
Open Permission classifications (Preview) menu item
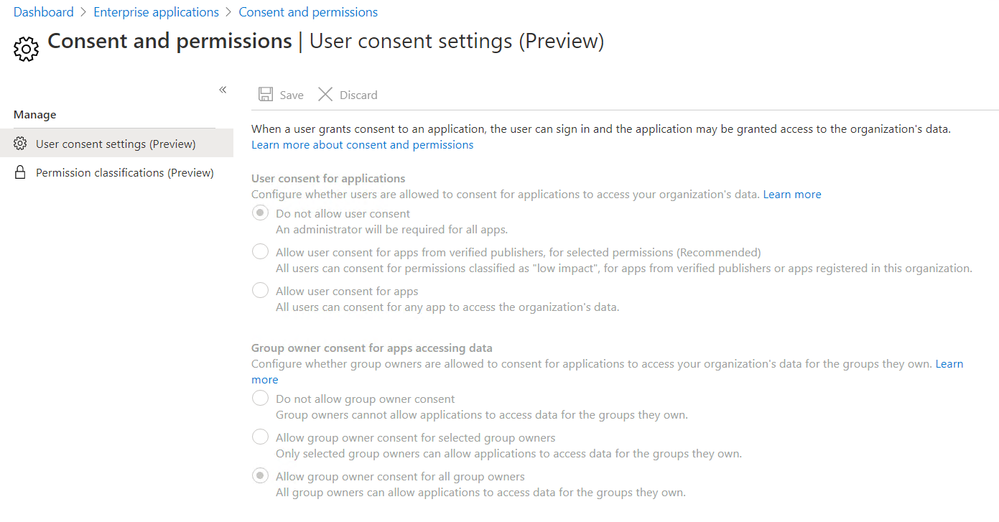coord(124,173)
